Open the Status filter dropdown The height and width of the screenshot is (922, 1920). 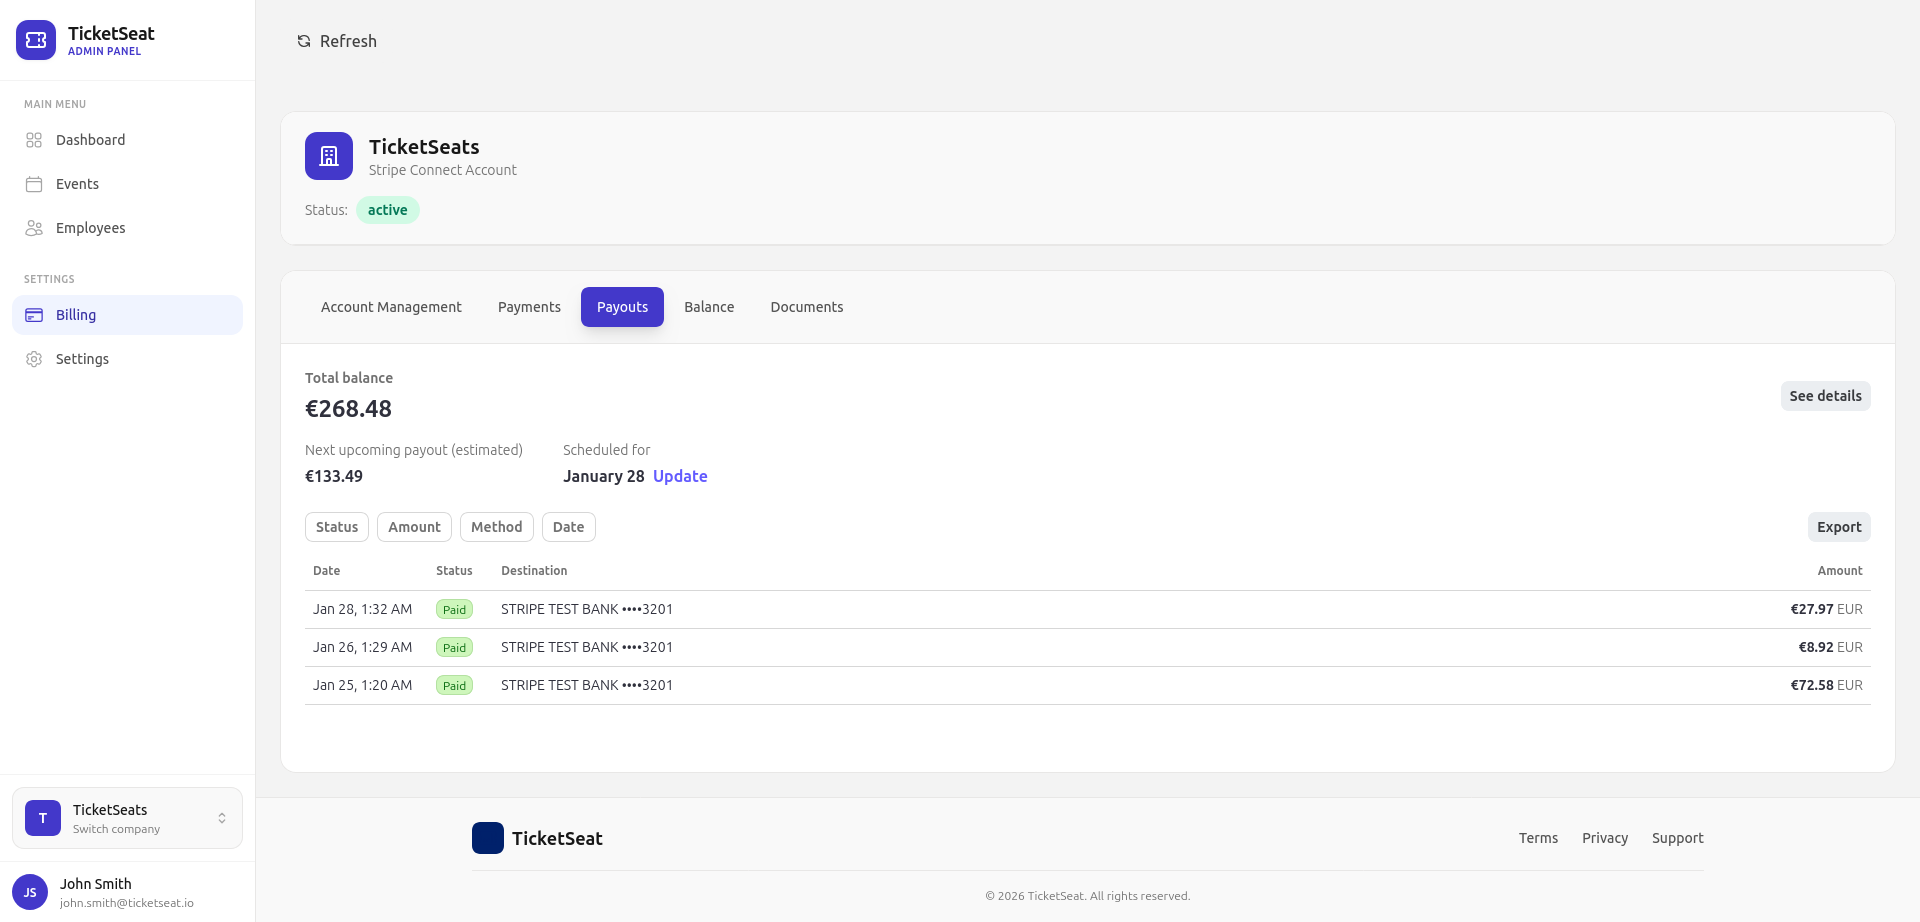pyautogui.click(x=337, y=527)
